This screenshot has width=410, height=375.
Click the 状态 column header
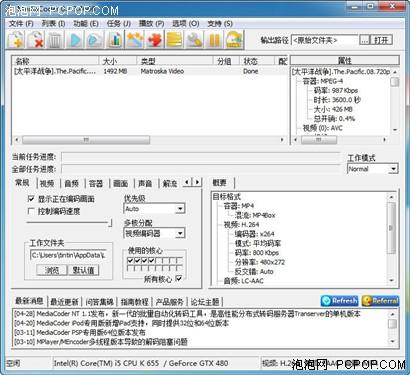click(x=256, y=61)
